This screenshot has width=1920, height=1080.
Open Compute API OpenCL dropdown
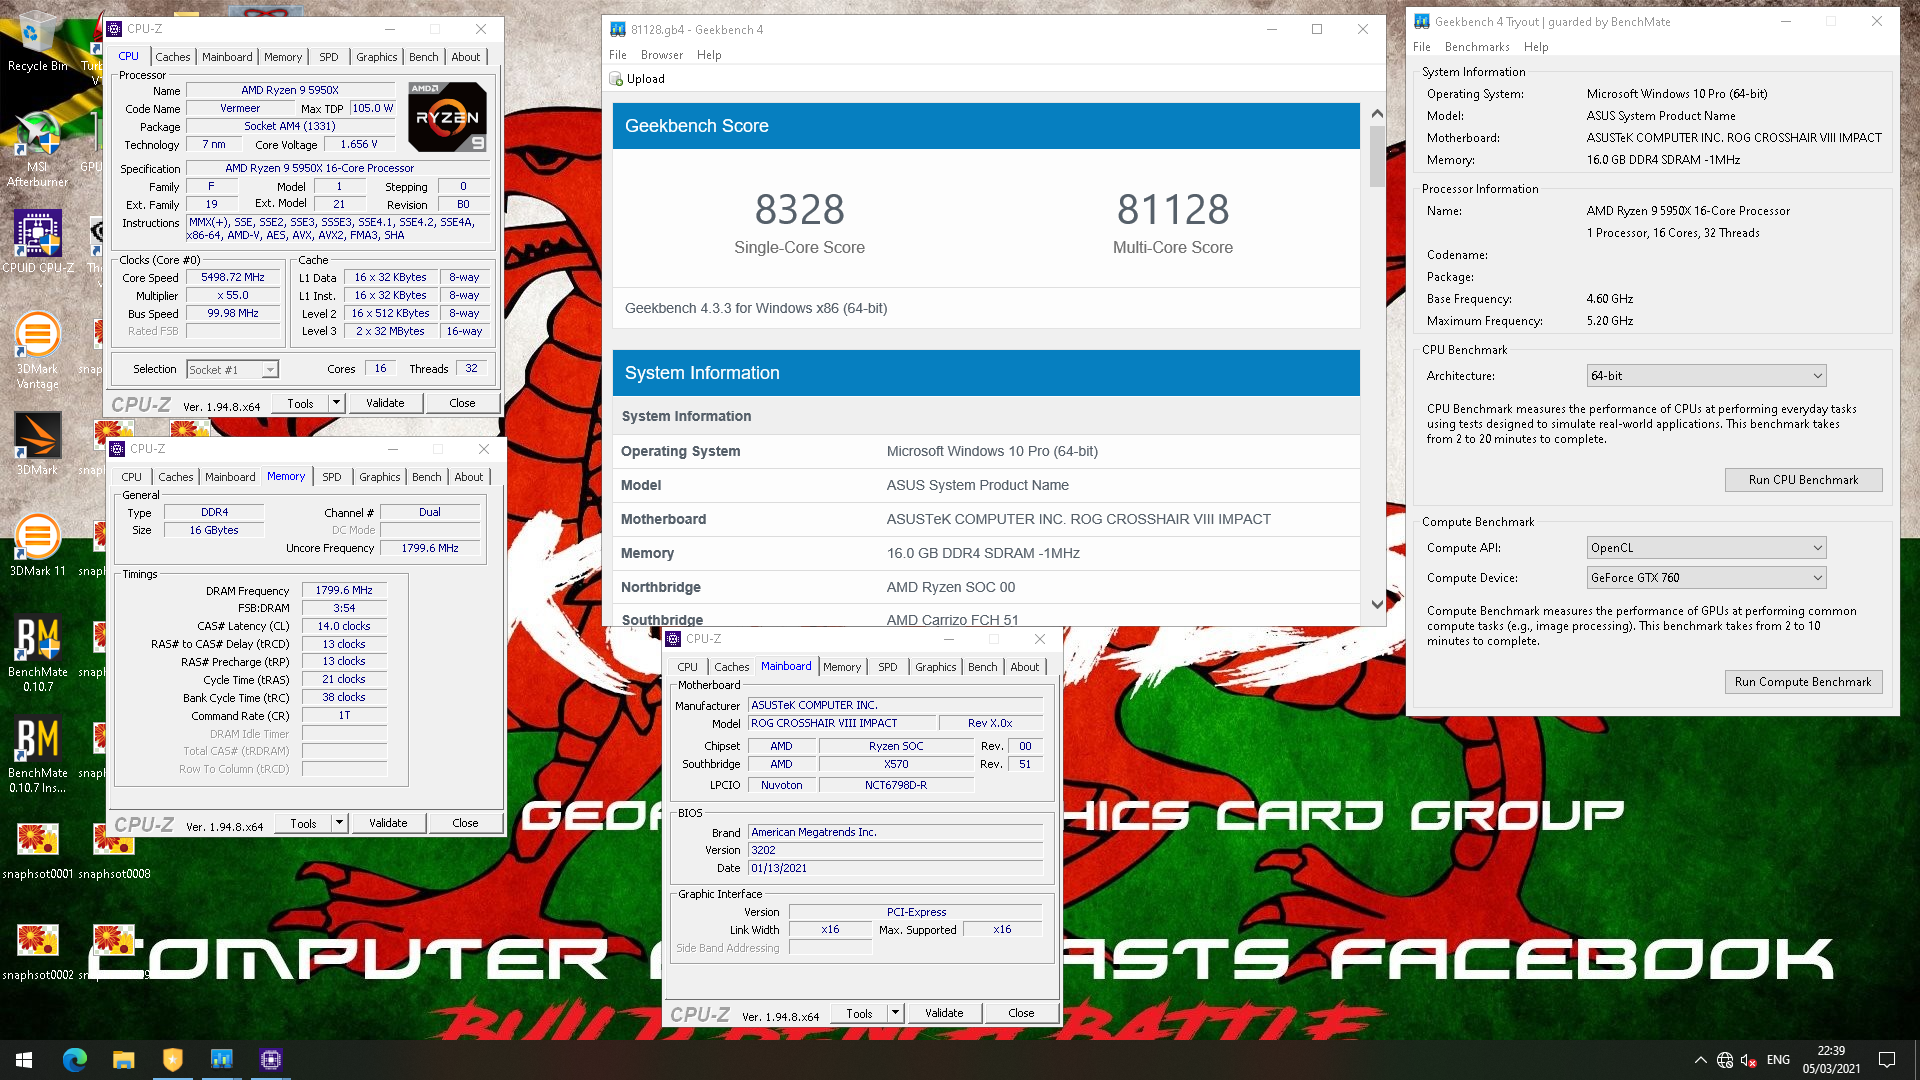[x=1706, y=548]
